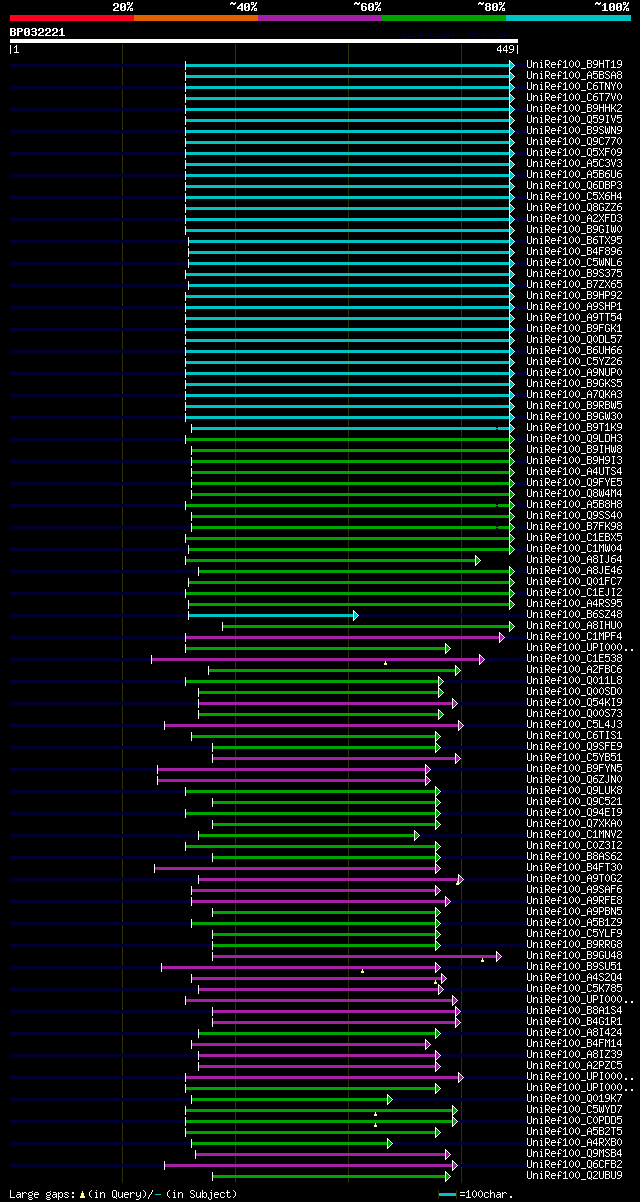Select UniRef100_Q0DL57 label
Viewport: 640px width, 1202px height.
coord(574,339)
